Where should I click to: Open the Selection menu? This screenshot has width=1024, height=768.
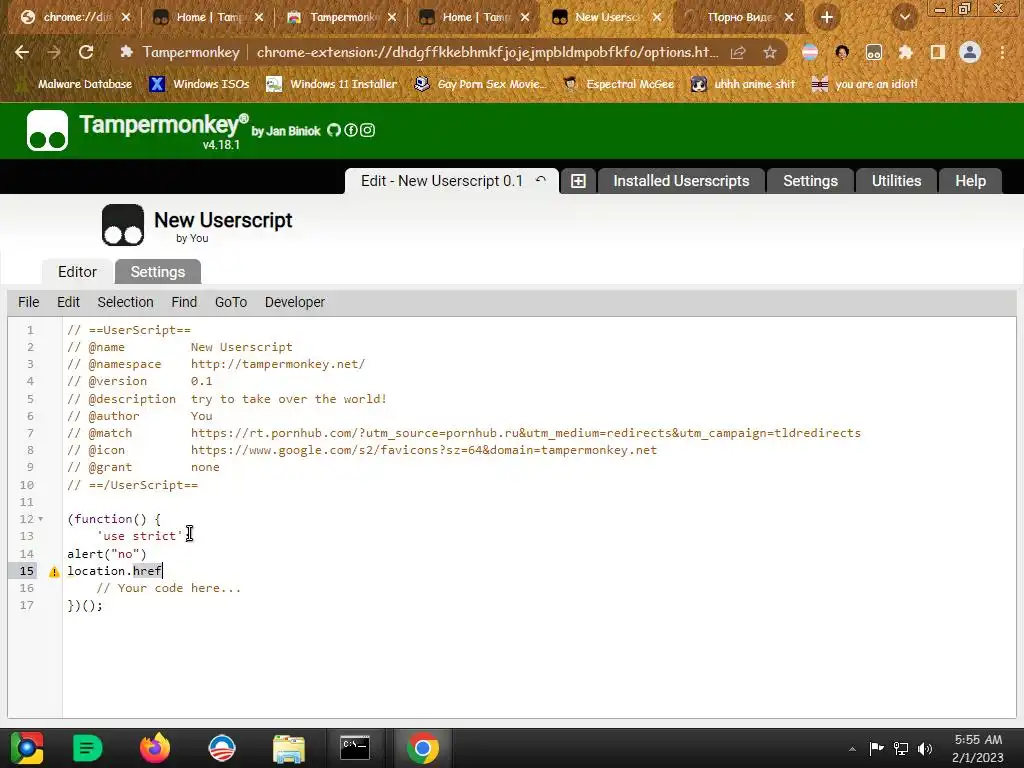click(125, 302)
